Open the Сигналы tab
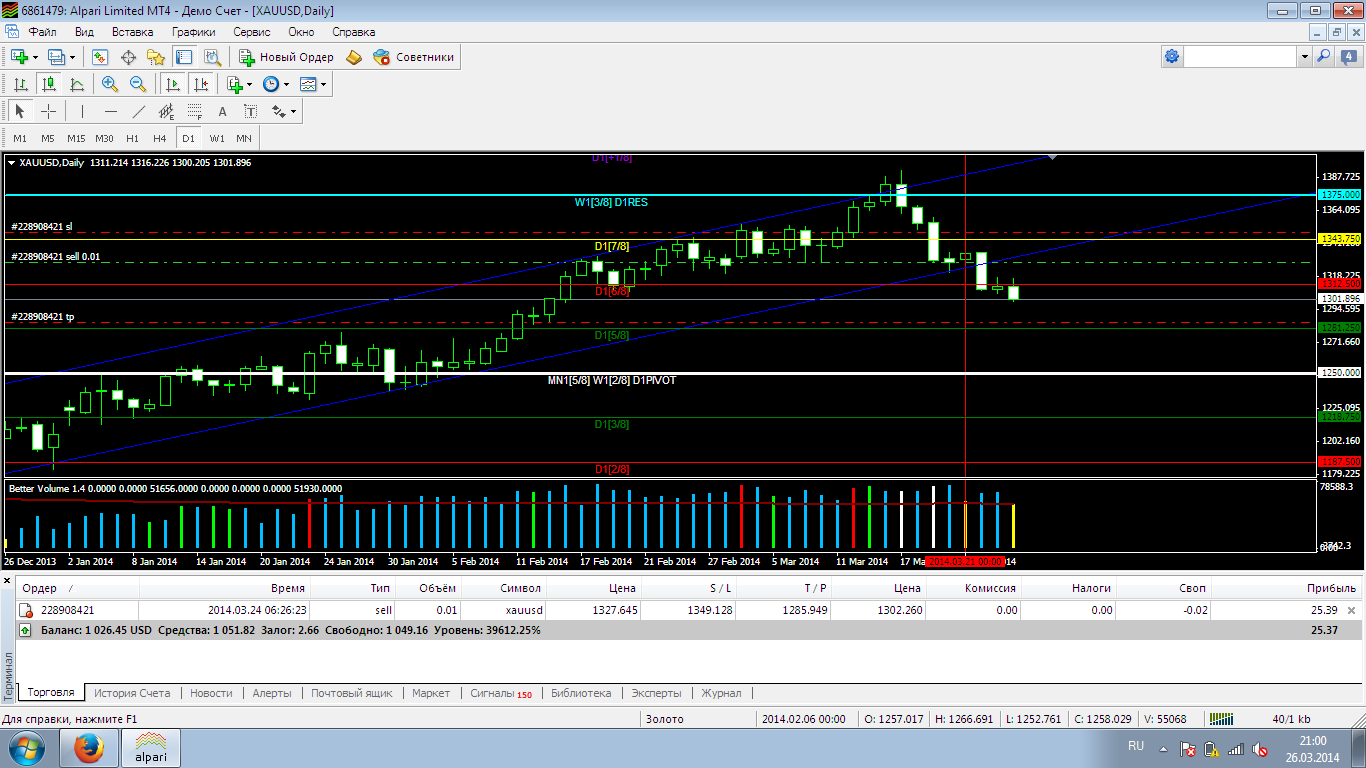 500,693
